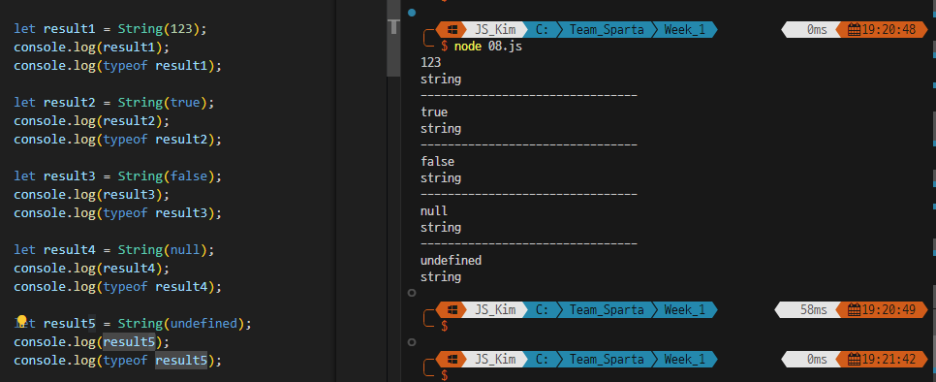Image resolution: width=936 pixels, height=382 pixels.
Task: Click the 'string' output directly under 'undefined'
Action: click(x=441, y=277)
